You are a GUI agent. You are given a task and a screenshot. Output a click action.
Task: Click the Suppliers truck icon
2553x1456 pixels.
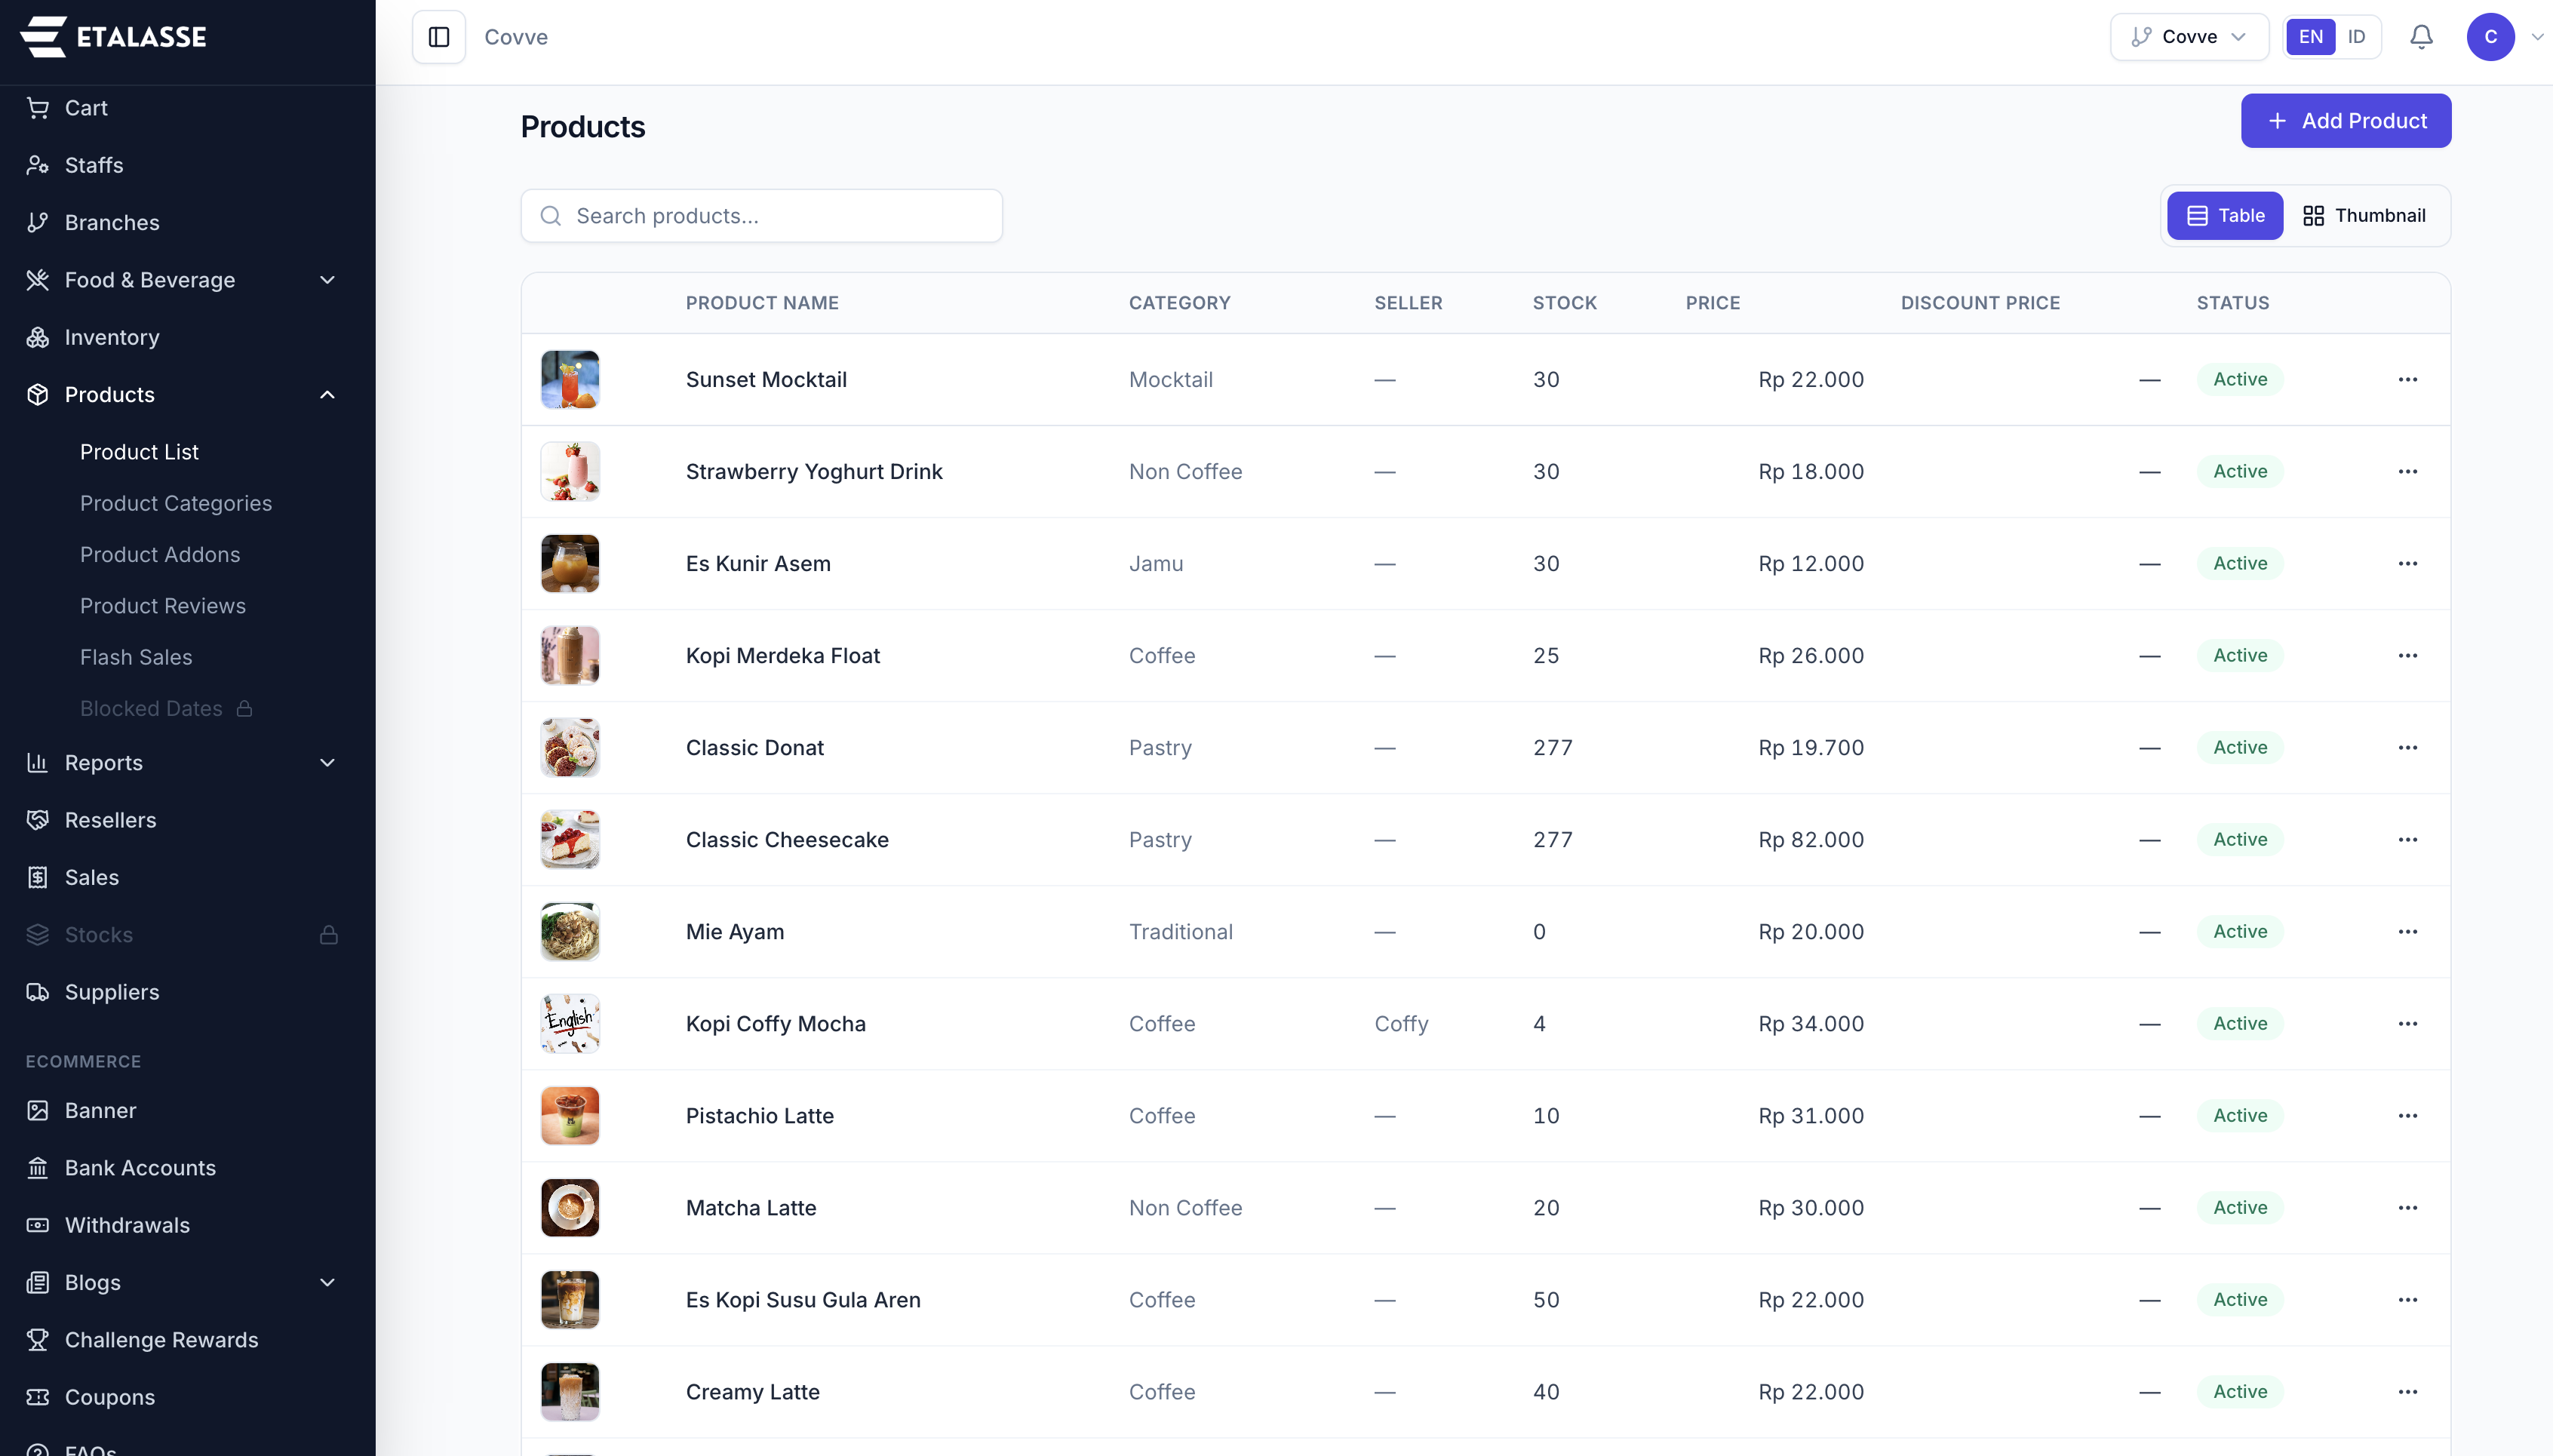coord(38,992)
